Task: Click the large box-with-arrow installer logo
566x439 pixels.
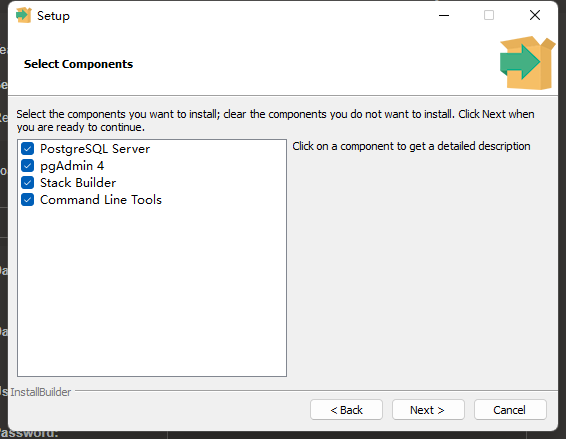Action: [x=527, y=63]
